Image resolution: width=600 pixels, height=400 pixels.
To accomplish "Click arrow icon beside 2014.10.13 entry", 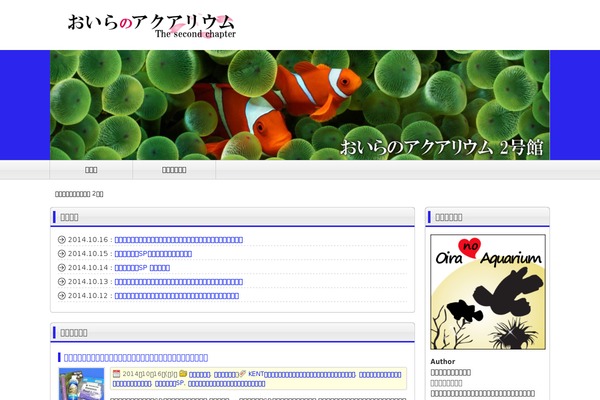I will (62, 281).
